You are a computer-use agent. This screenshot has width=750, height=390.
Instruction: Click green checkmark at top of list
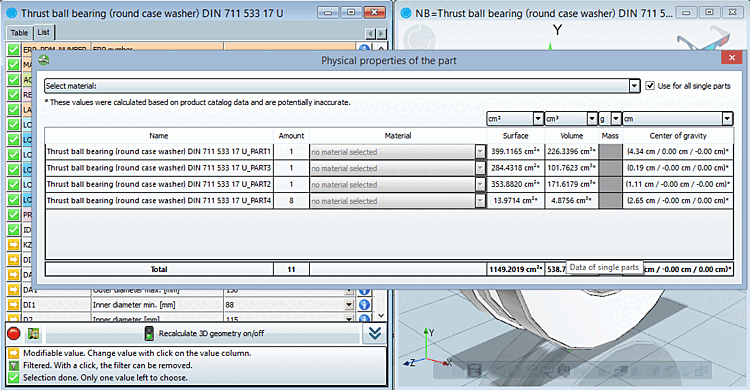(13, 49)
